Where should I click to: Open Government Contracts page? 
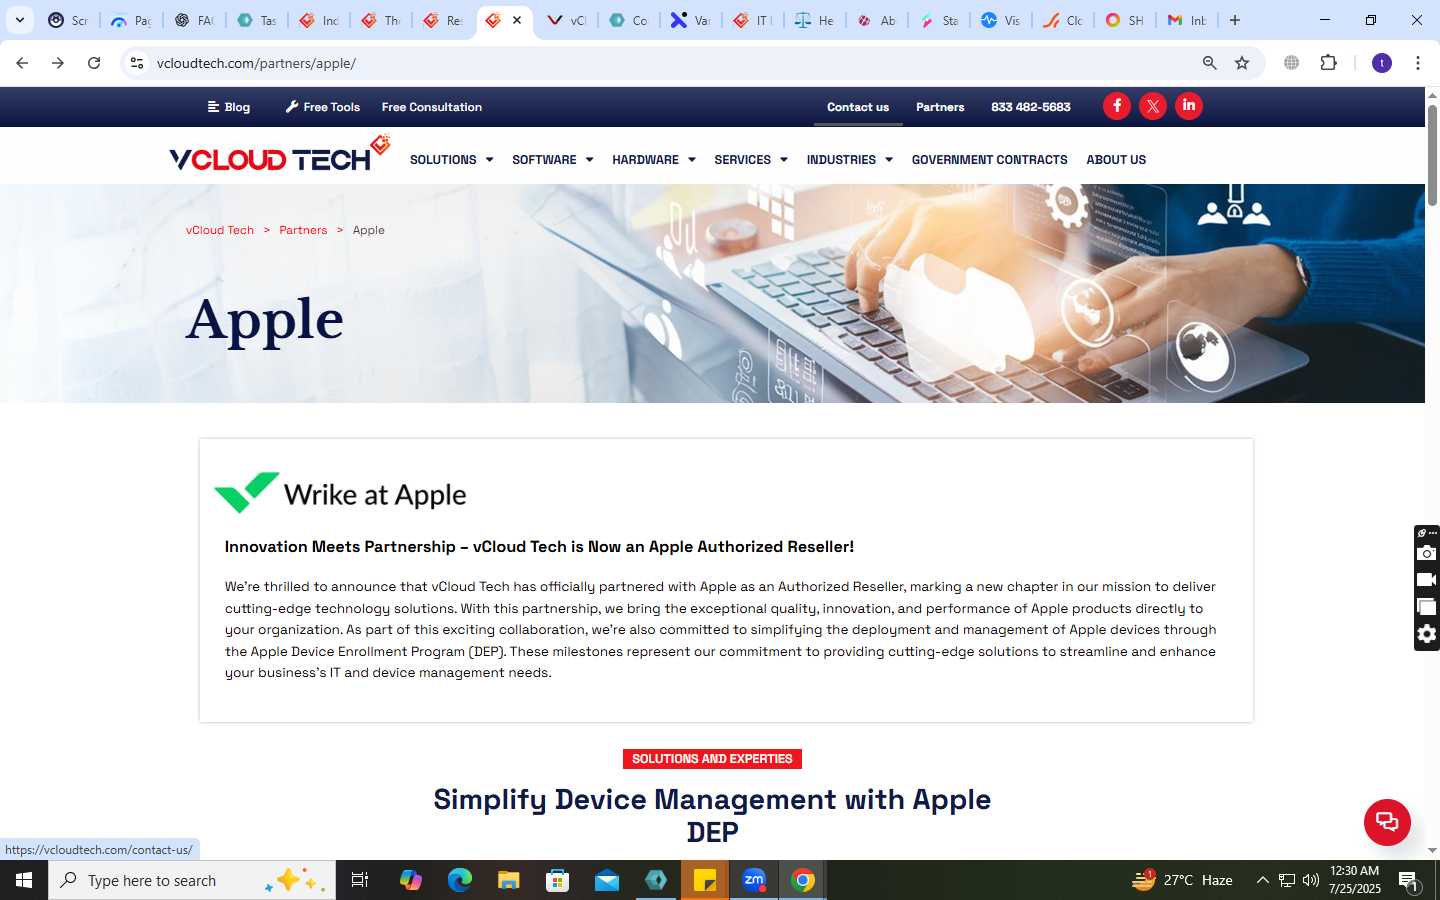[x=989, y=160]
